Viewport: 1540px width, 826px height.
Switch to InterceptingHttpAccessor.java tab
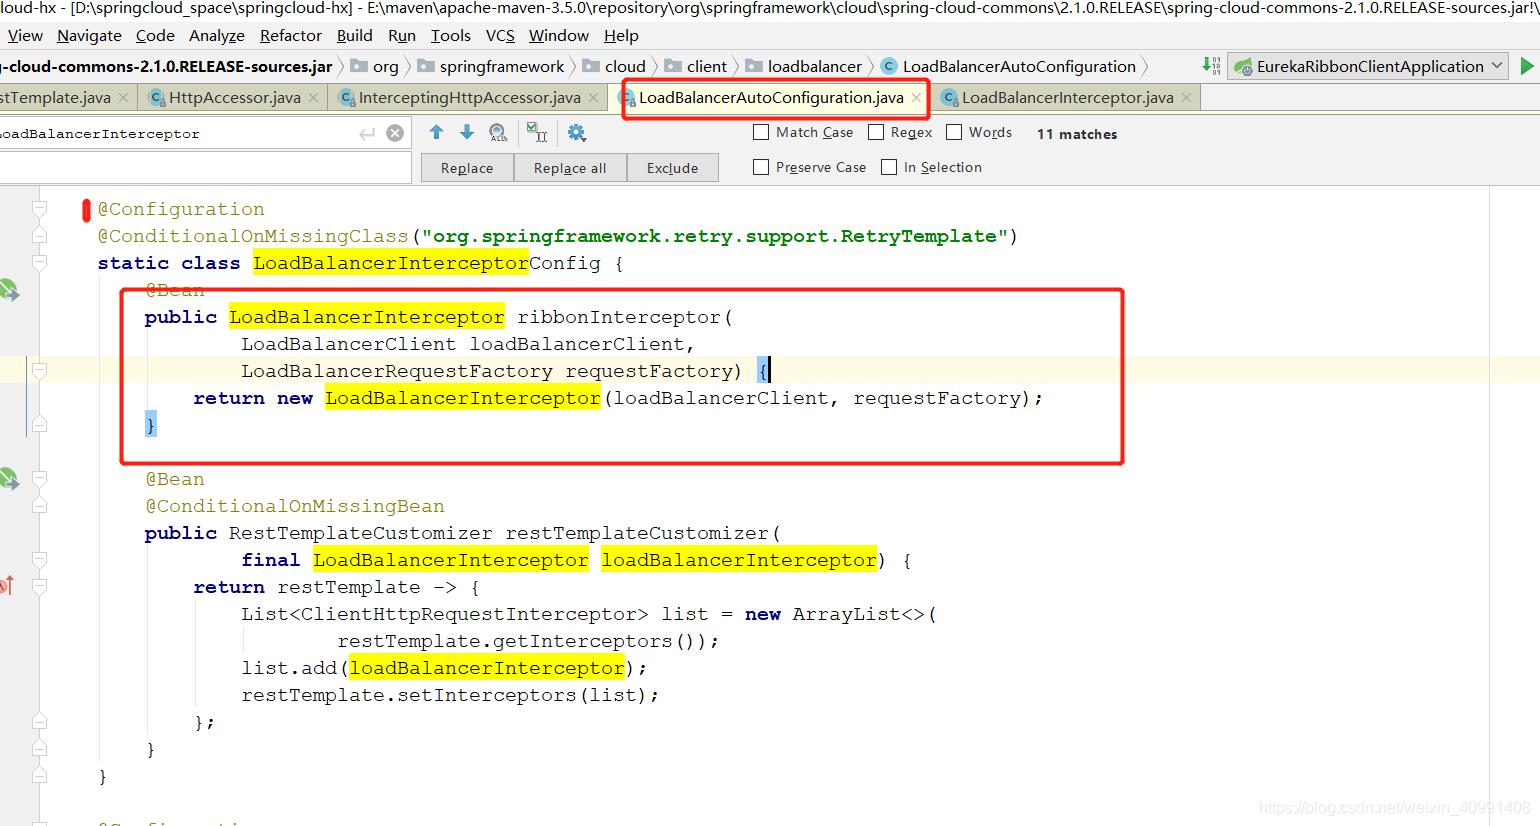coord(469,98)
